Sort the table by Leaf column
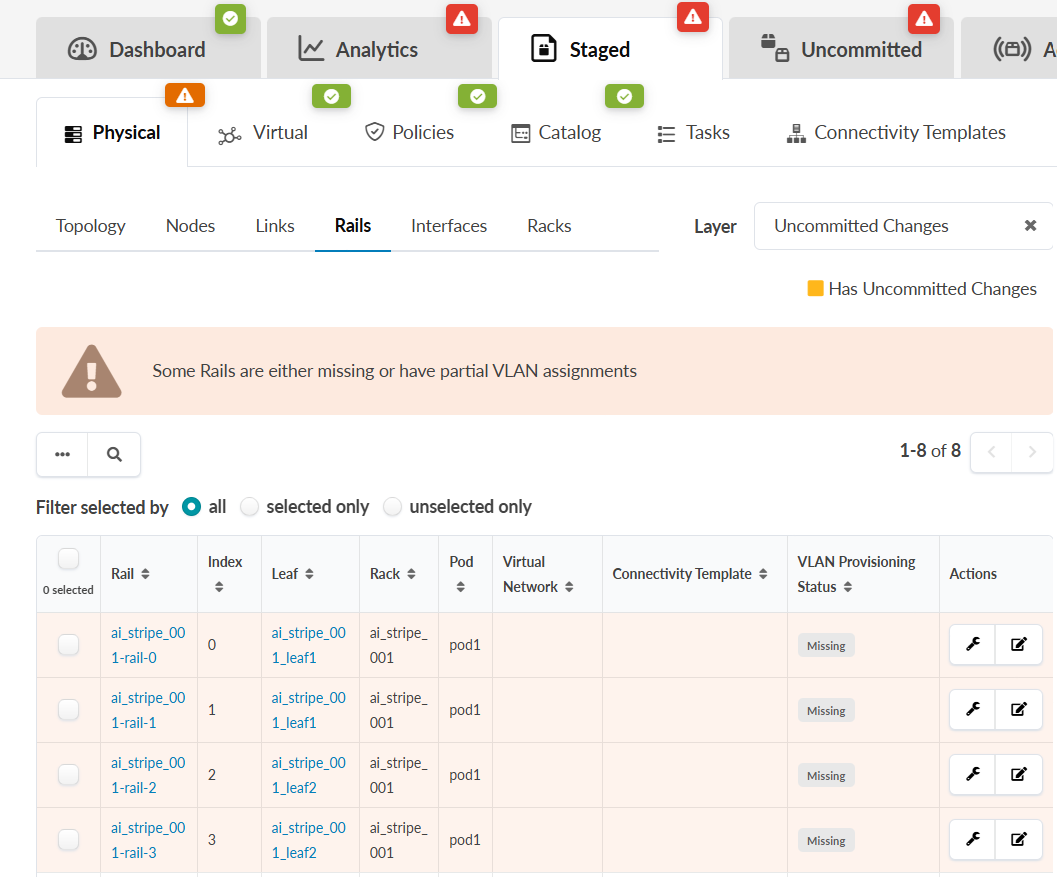1057x877 pixels. (x=309, y=574)
